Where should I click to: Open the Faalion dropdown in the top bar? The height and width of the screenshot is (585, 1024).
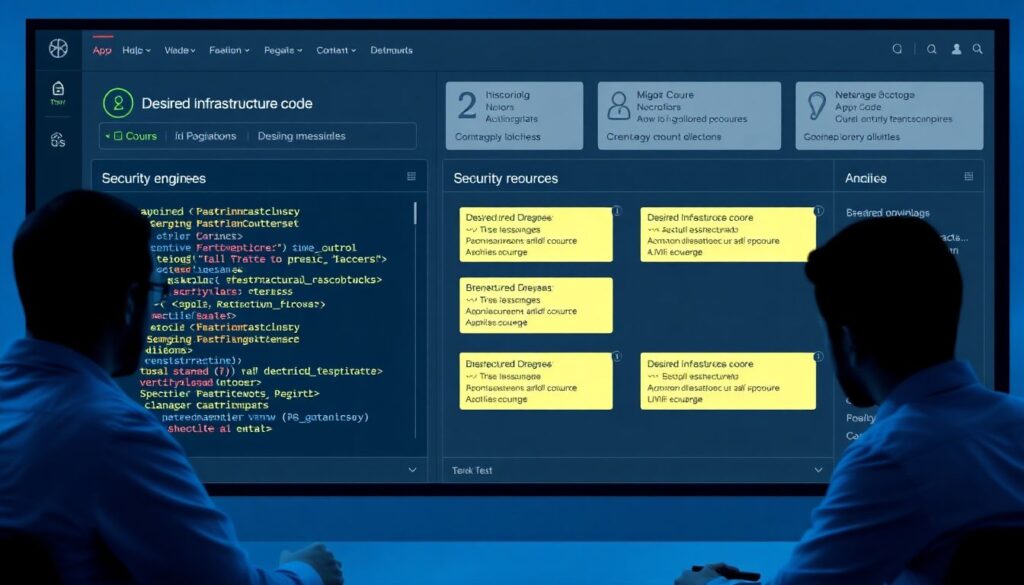pyautogui.click(x=231, y=50)
